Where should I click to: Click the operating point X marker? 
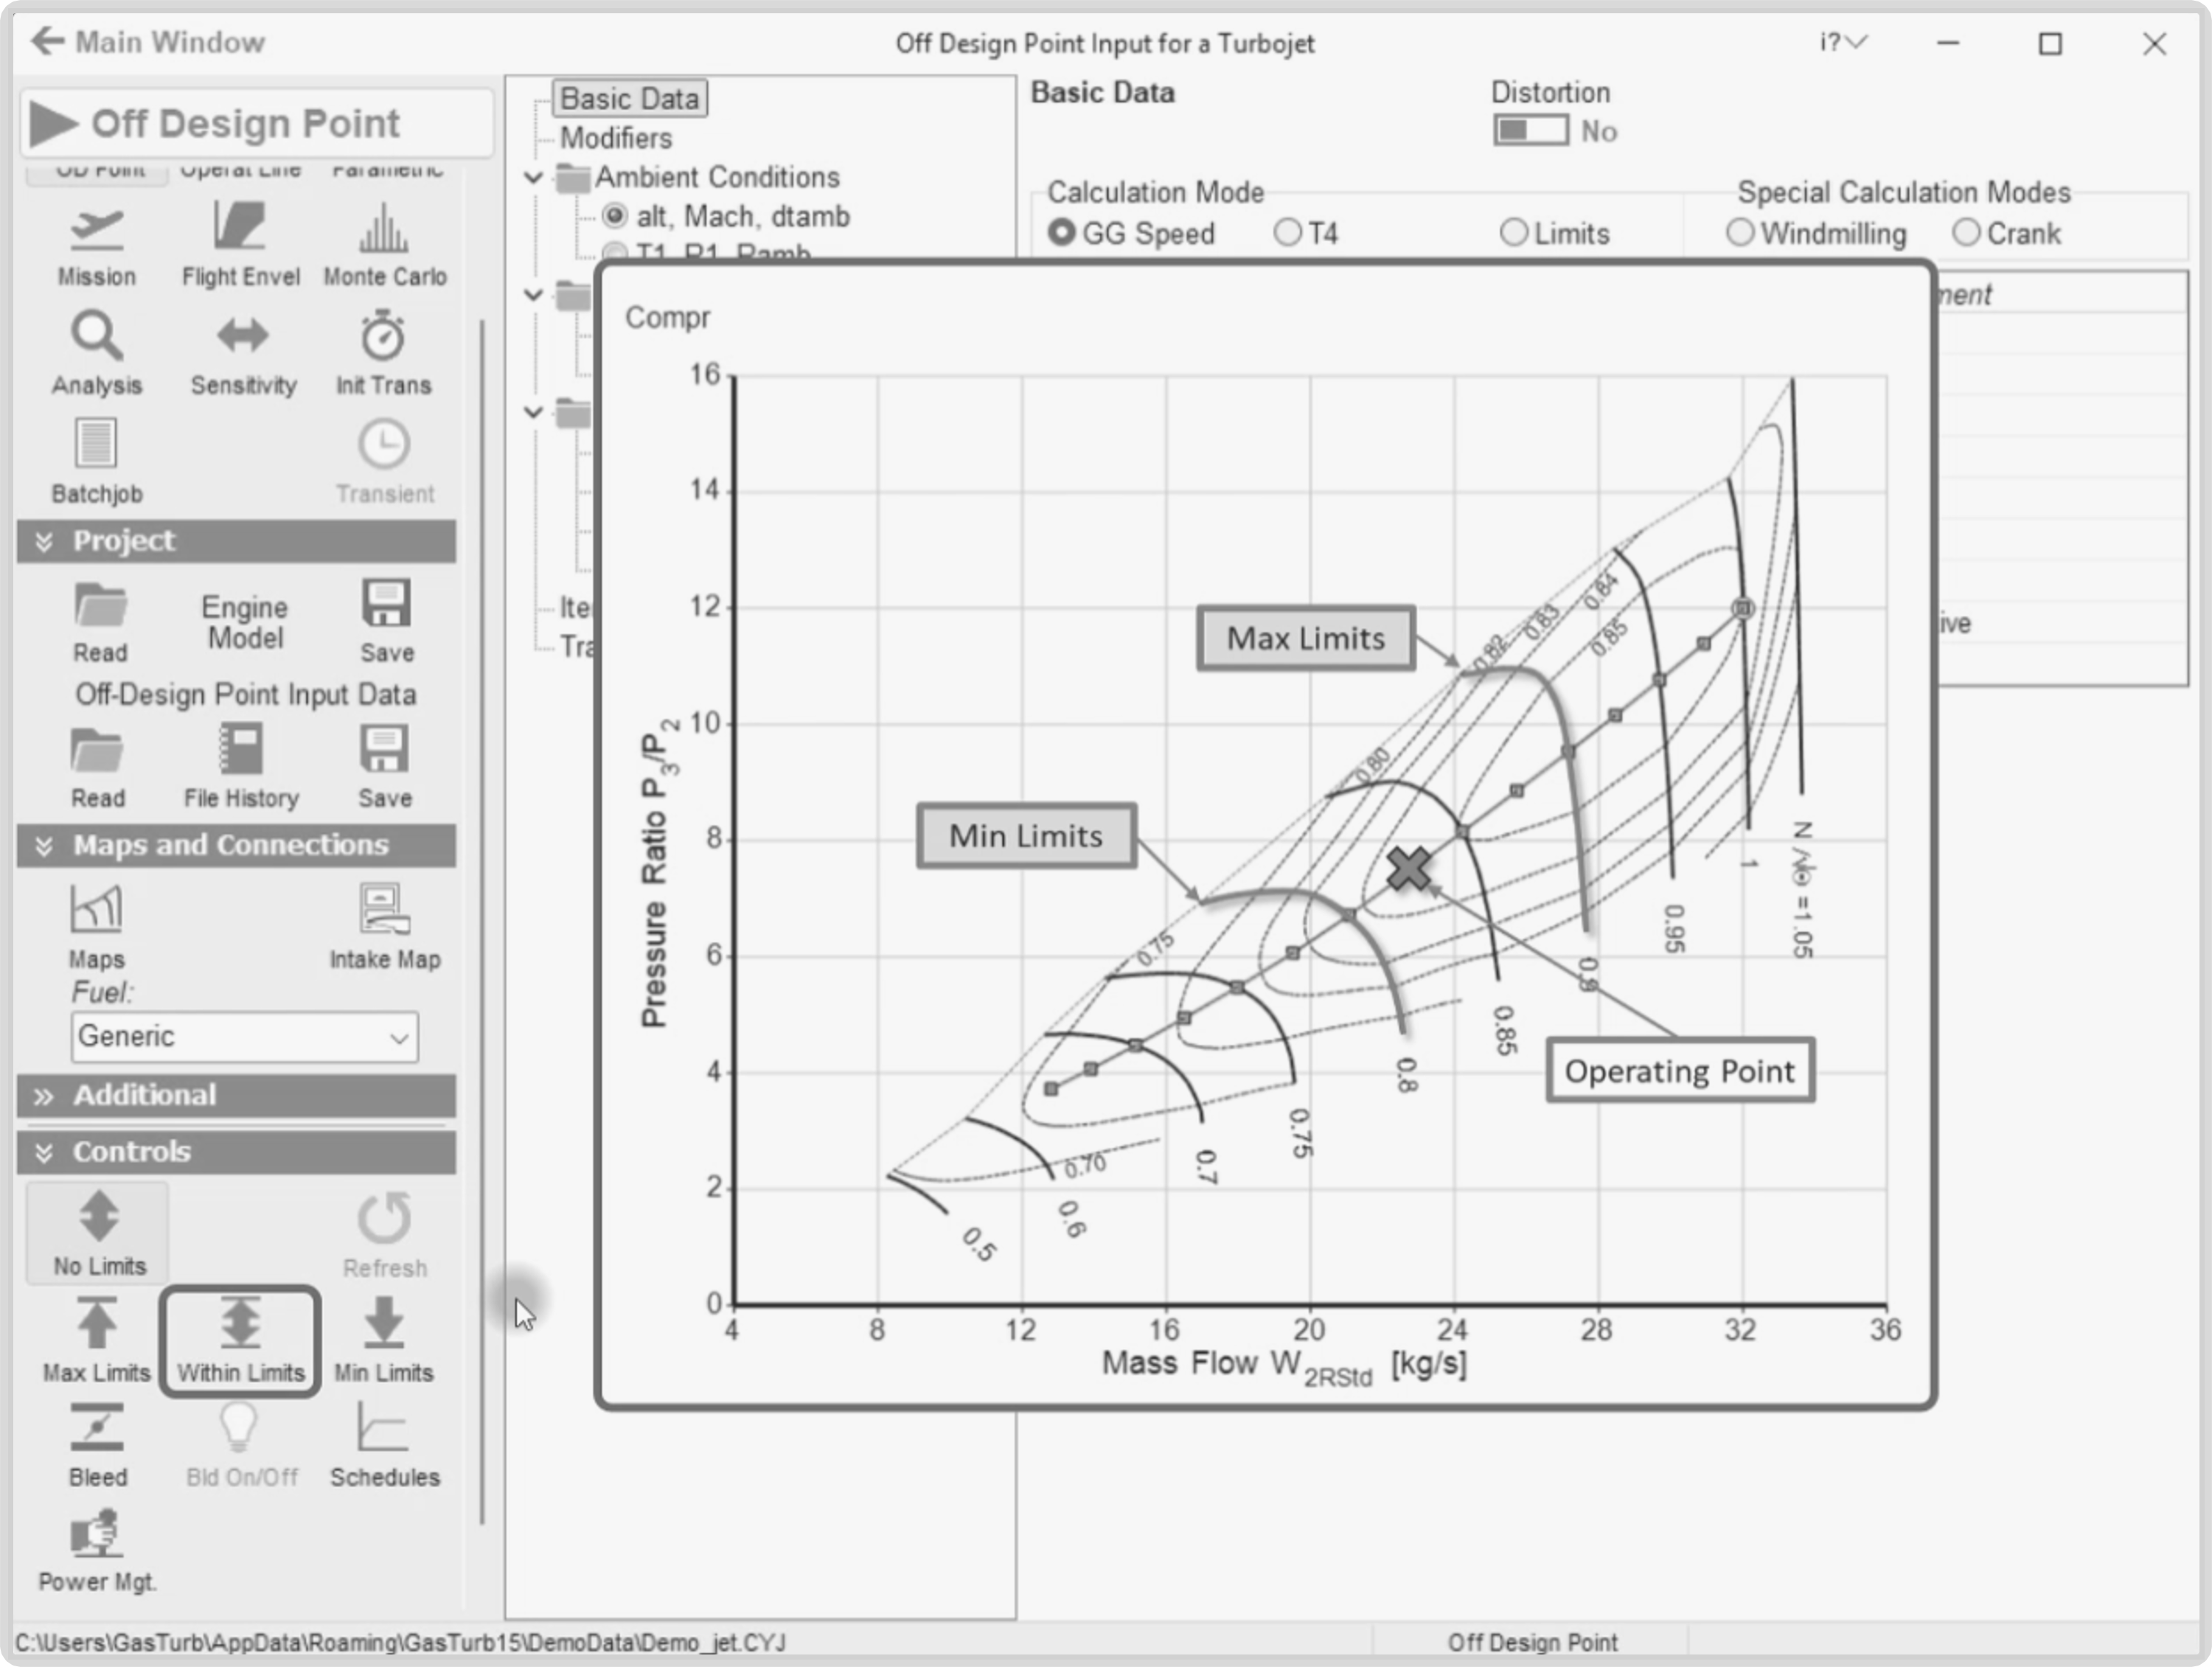click(1408, 868)
